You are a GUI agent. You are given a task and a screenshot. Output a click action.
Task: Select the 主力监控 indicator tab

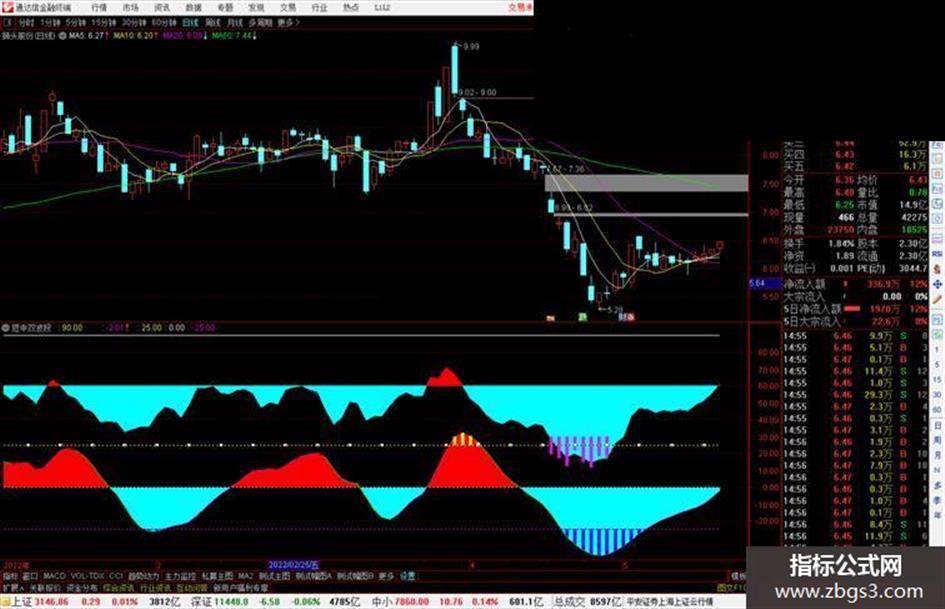point(180,576)
